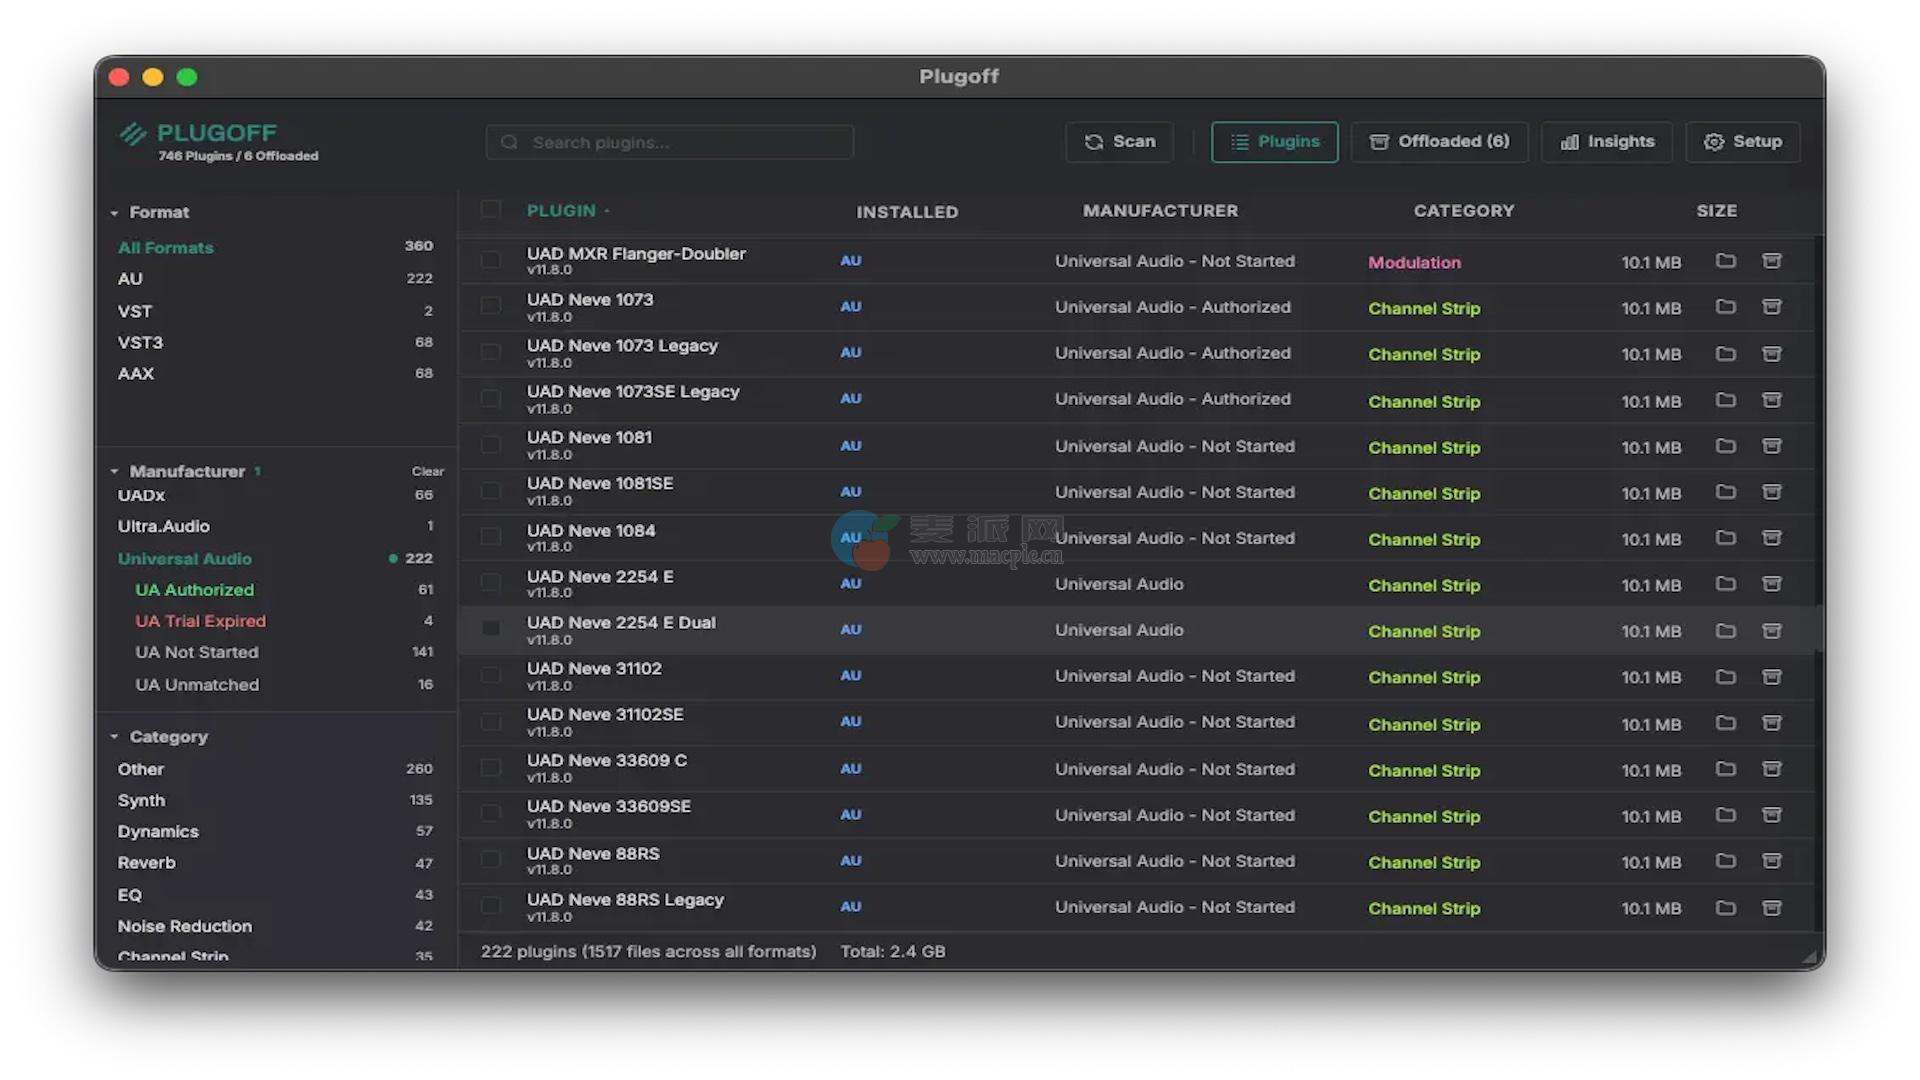Image resolution: width=1920 pixels, height=1080 pixels.
Task: Click archive icon for UAD Neve 88RS Legacy
Action: pyautogui.click(x=1771, y=908)
